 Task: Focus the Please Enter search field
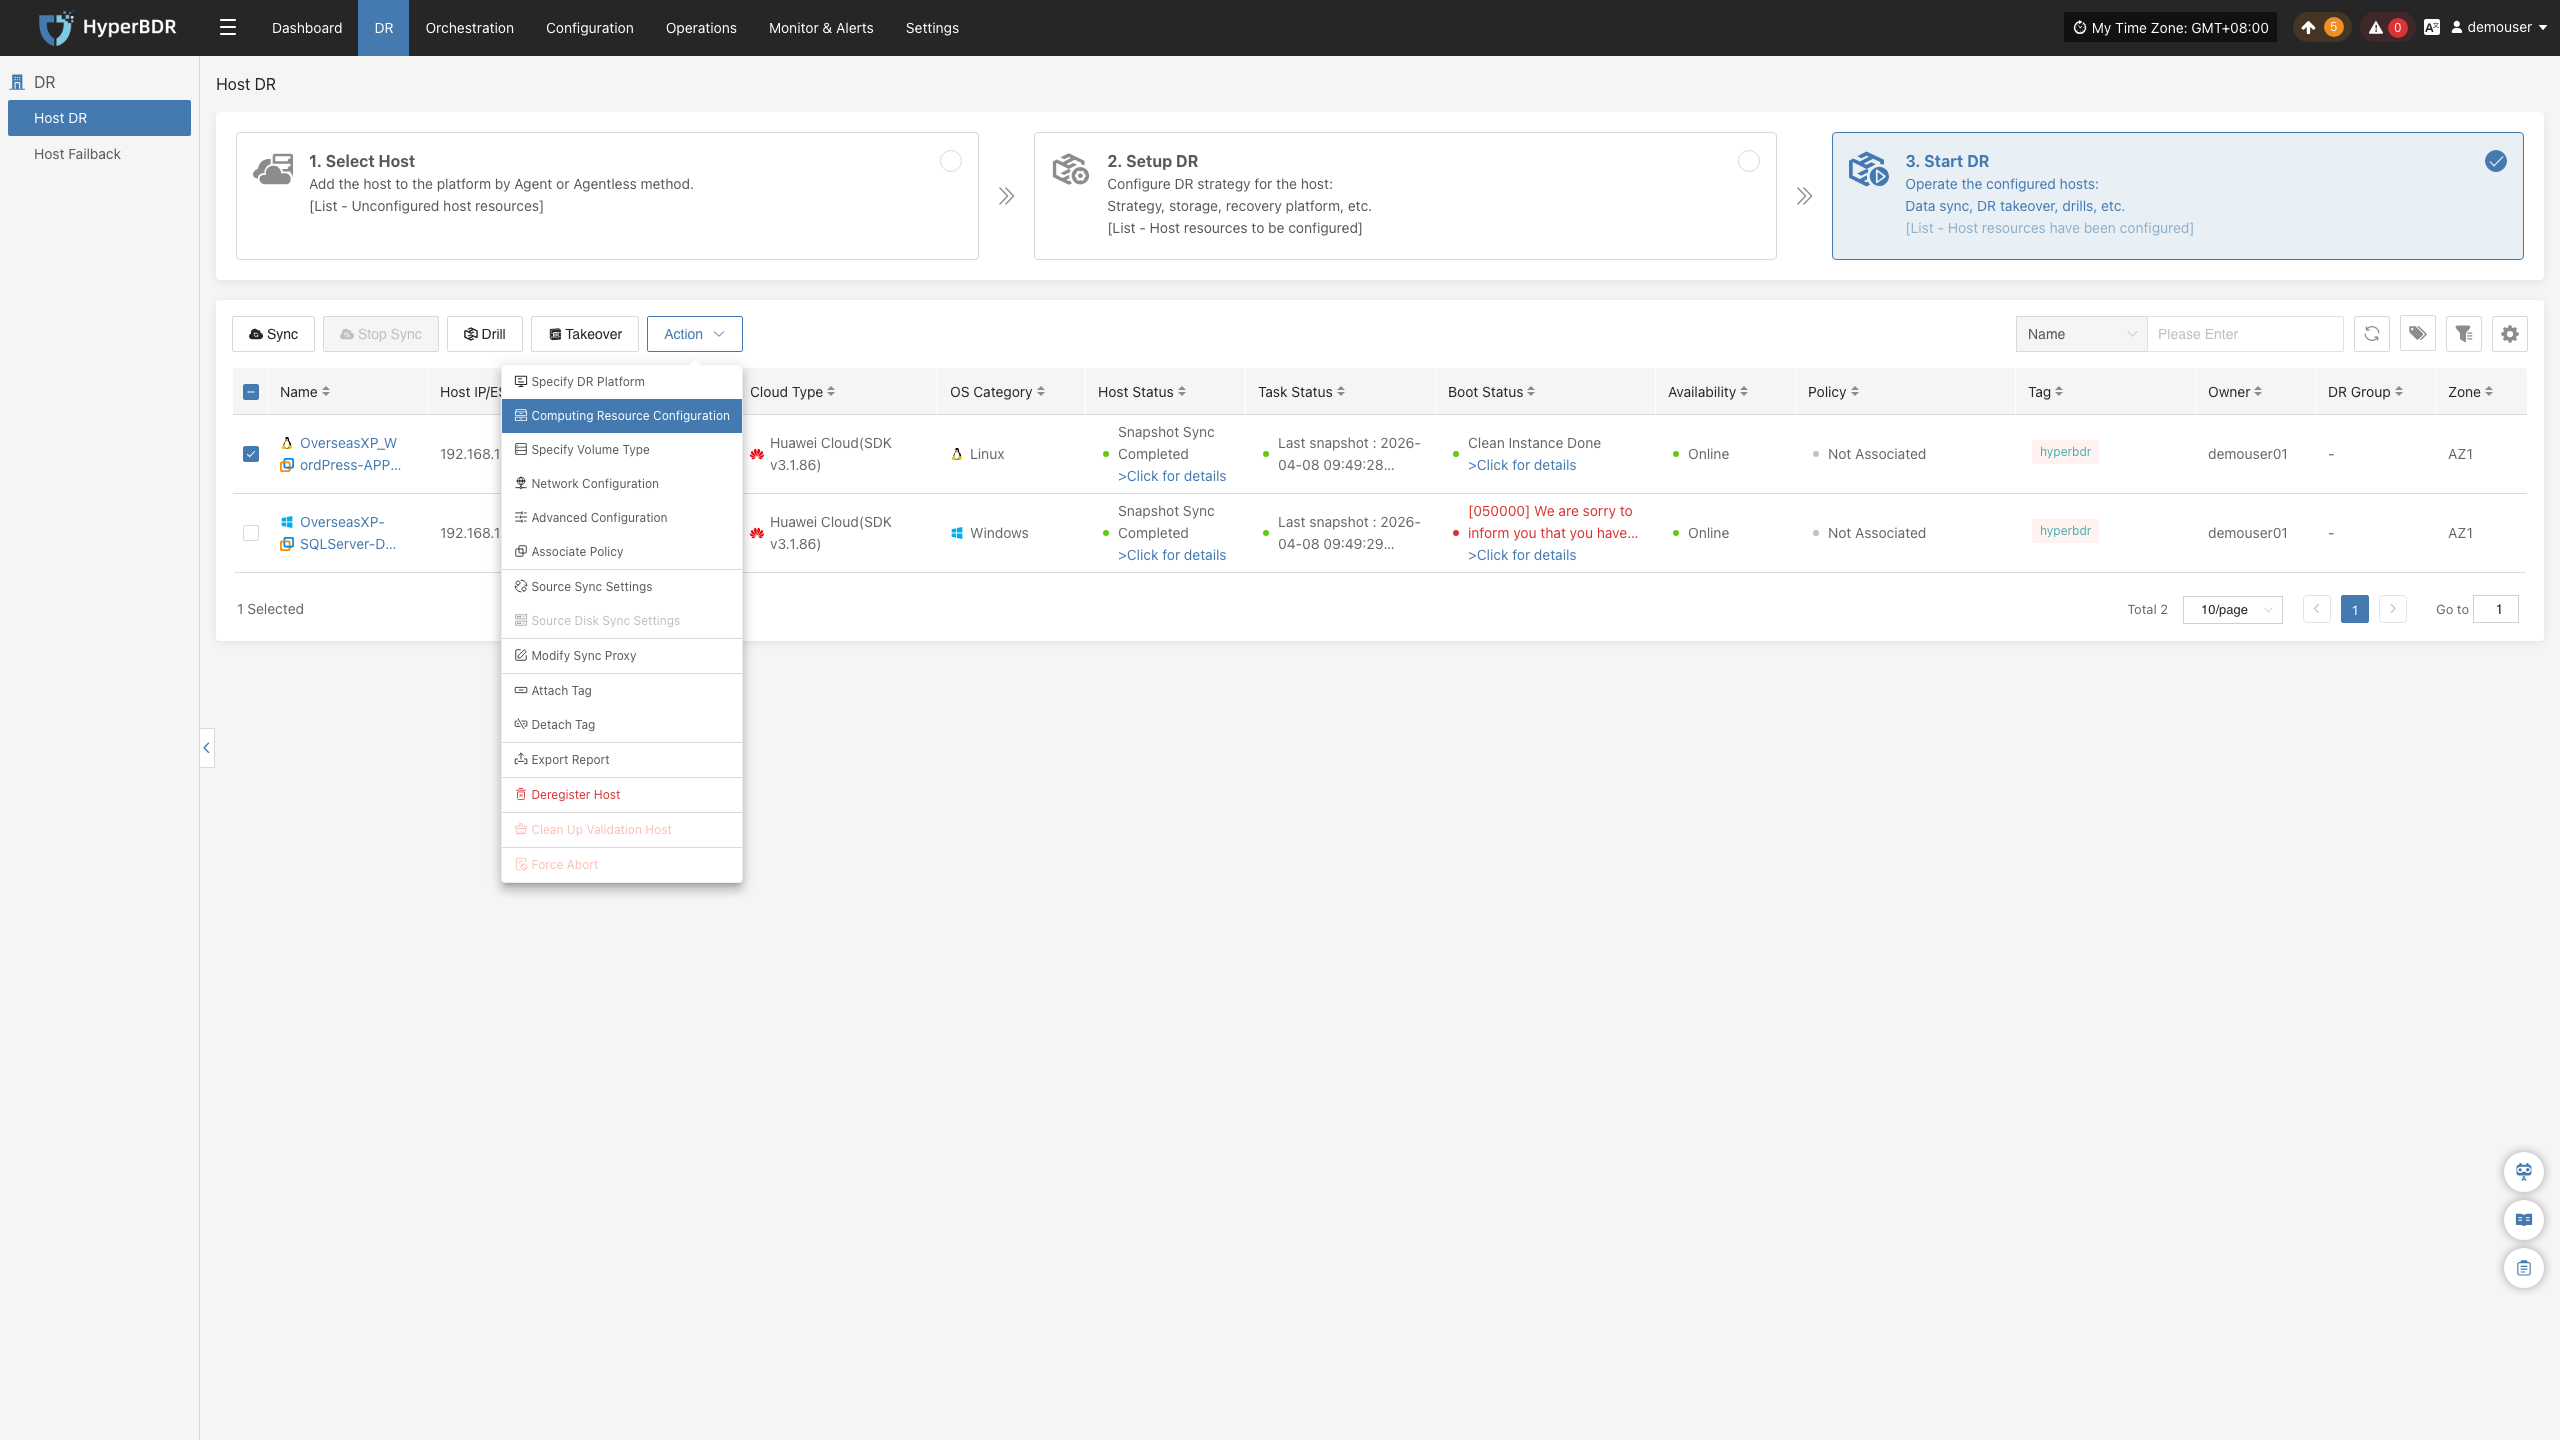2245,334
